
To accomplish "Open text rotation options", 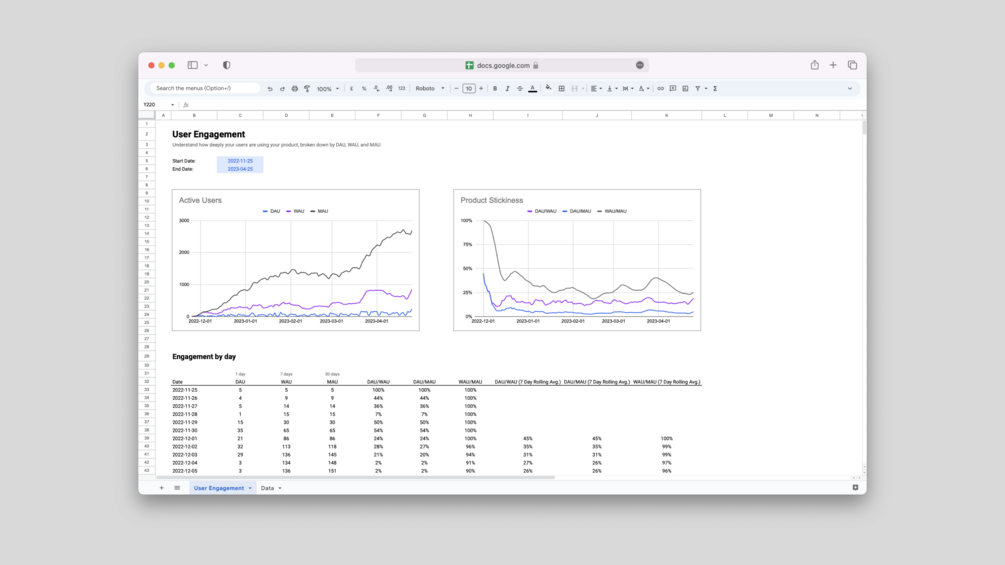I will click(x=644, y=88).
